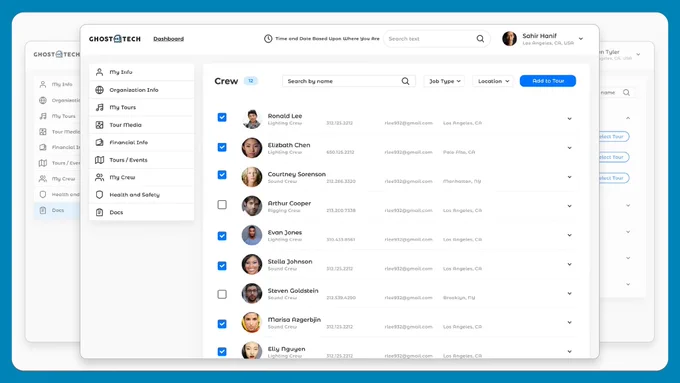
Task: Select Docs in the back window sidebar
Action: [x=57, y=210]
